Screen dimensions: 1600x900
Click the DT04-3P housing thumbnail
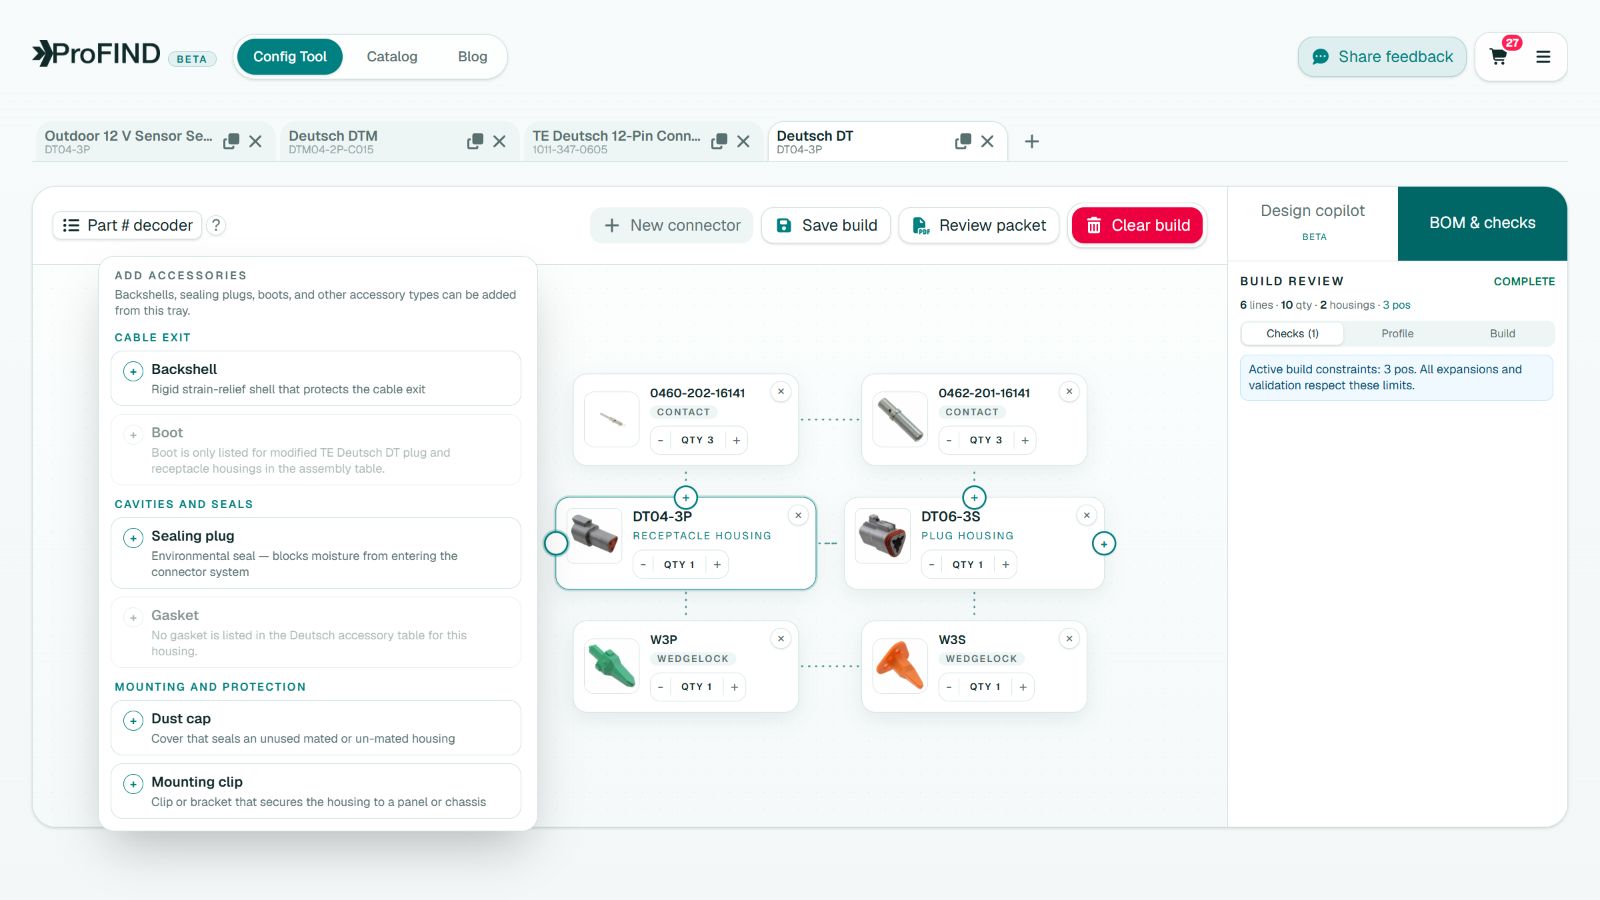click(594, 535)
